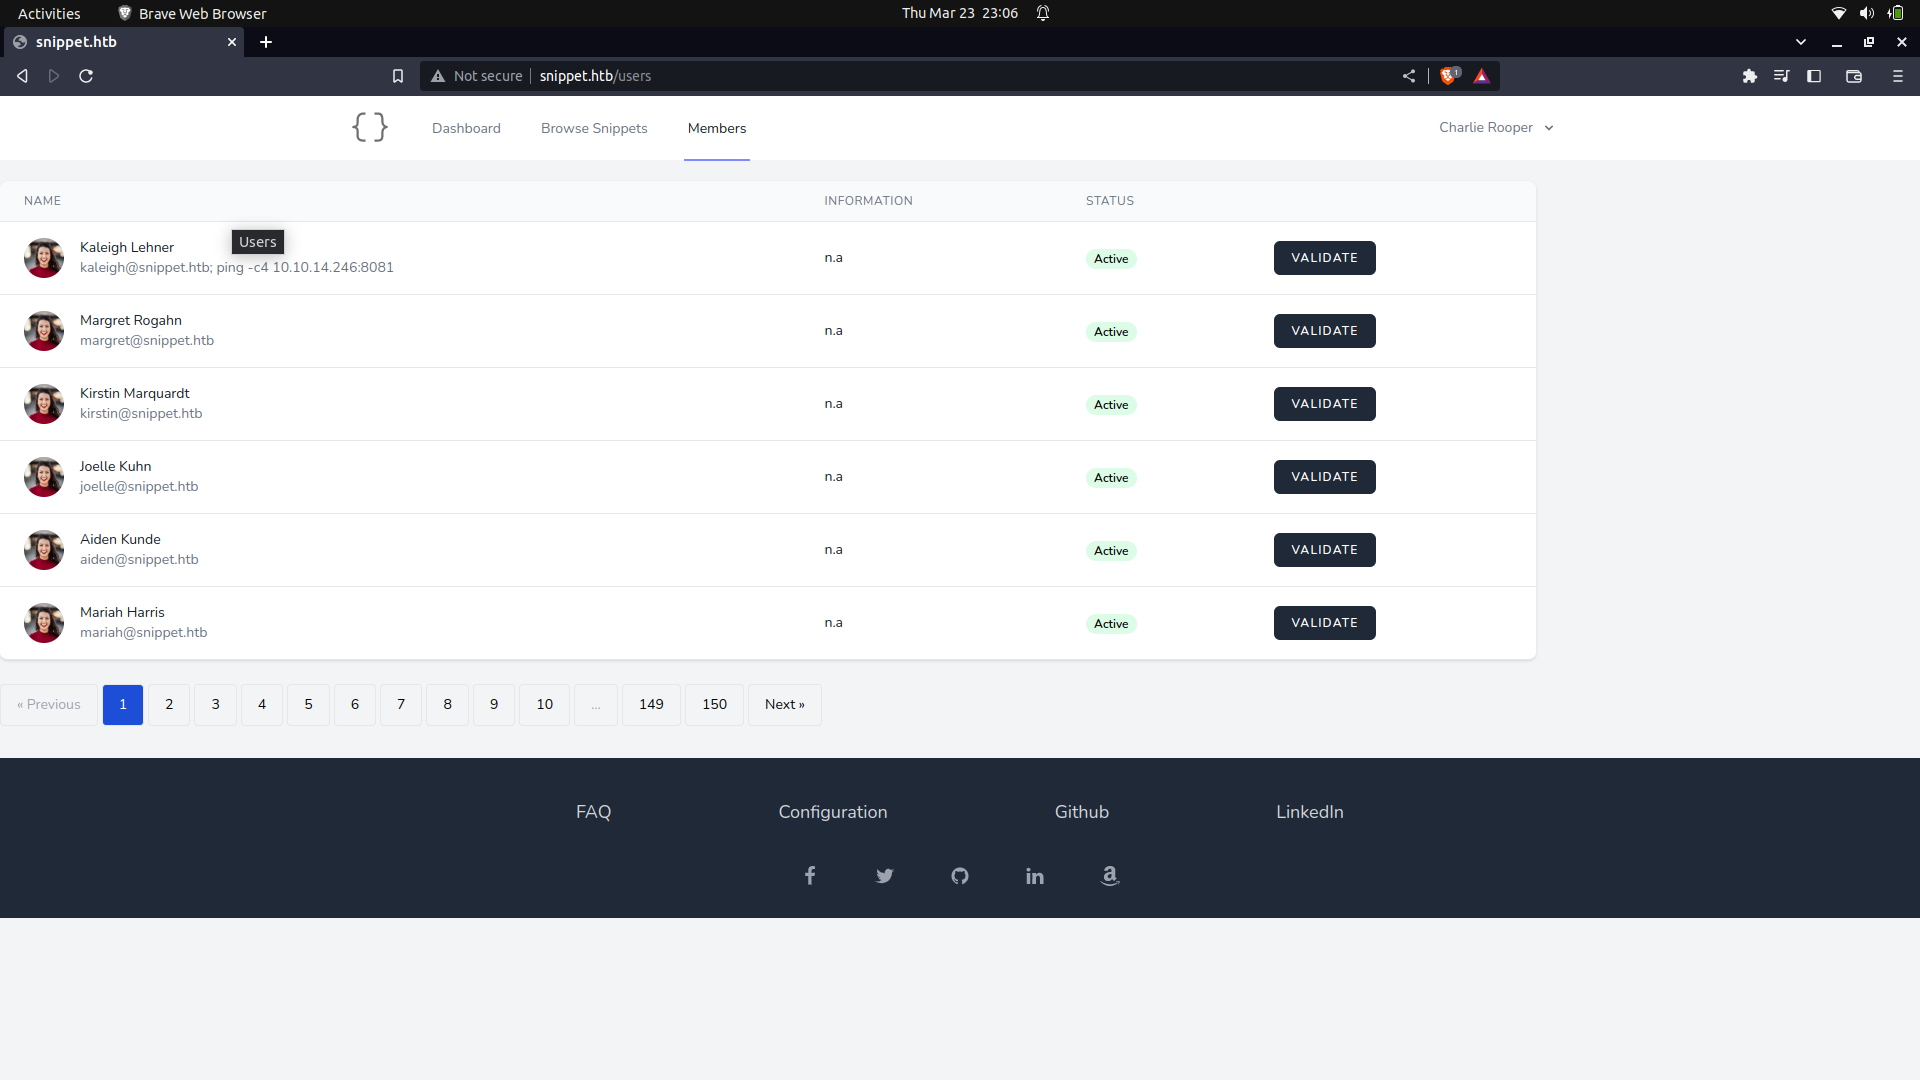The height and width of the screenshot is (1080, 1920).
Task: Click the Amazon footer icon
Action: tap(1110, 876)
